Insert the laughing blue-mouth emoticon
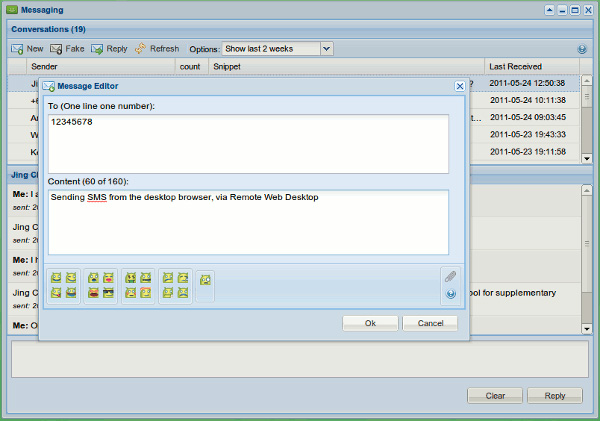Screen dimensions: 600x421 click(71, 293)
